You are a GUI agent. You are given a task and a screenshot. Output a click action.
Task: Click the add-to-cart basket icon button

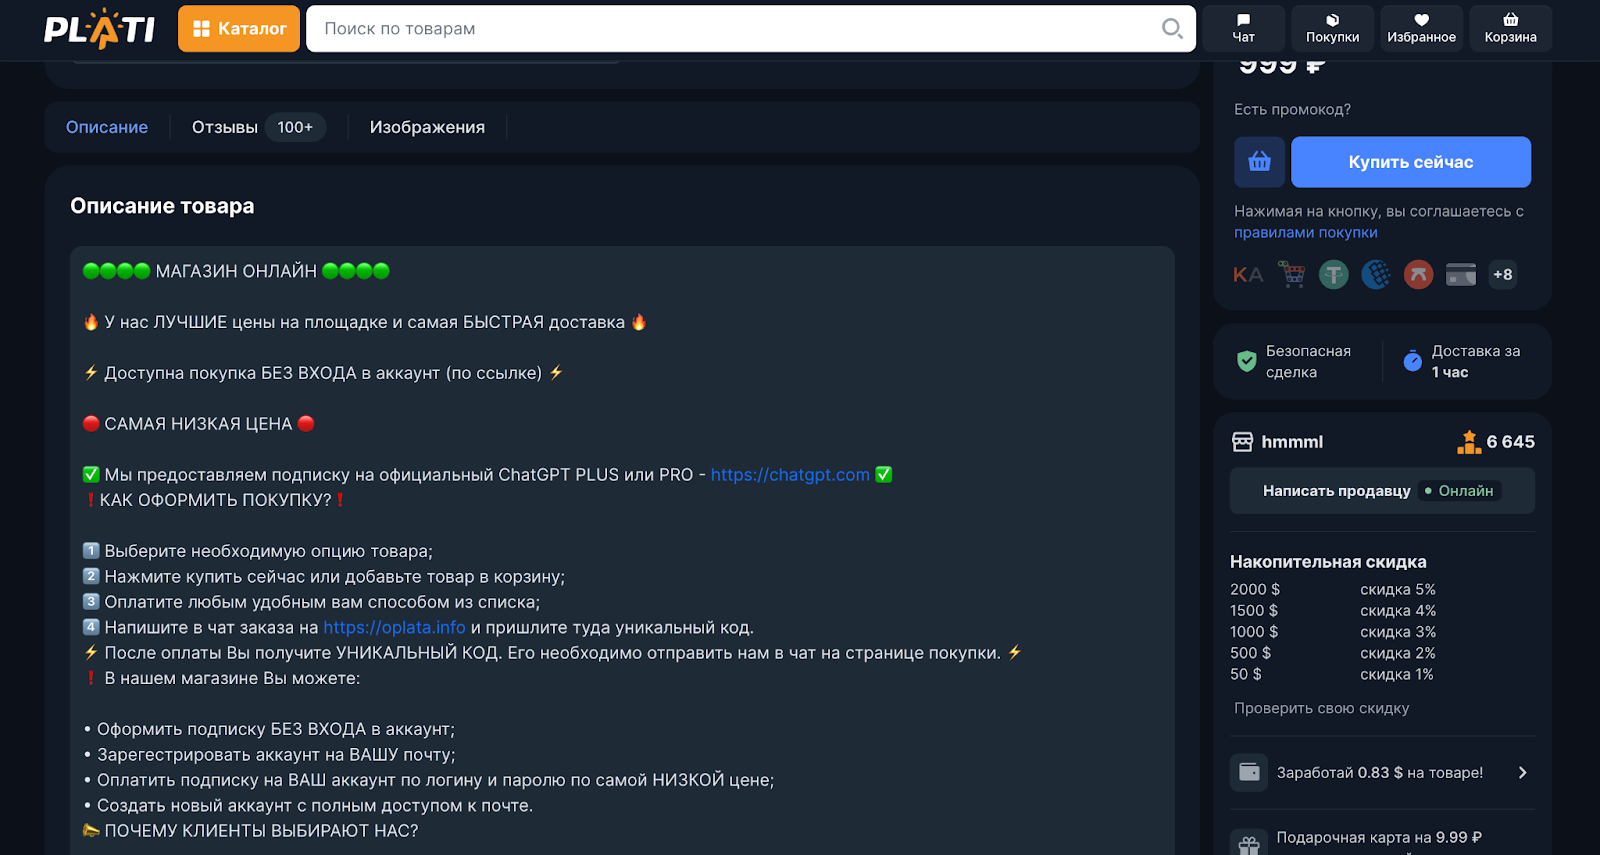pyautogui.click(x=1259, y=162)
